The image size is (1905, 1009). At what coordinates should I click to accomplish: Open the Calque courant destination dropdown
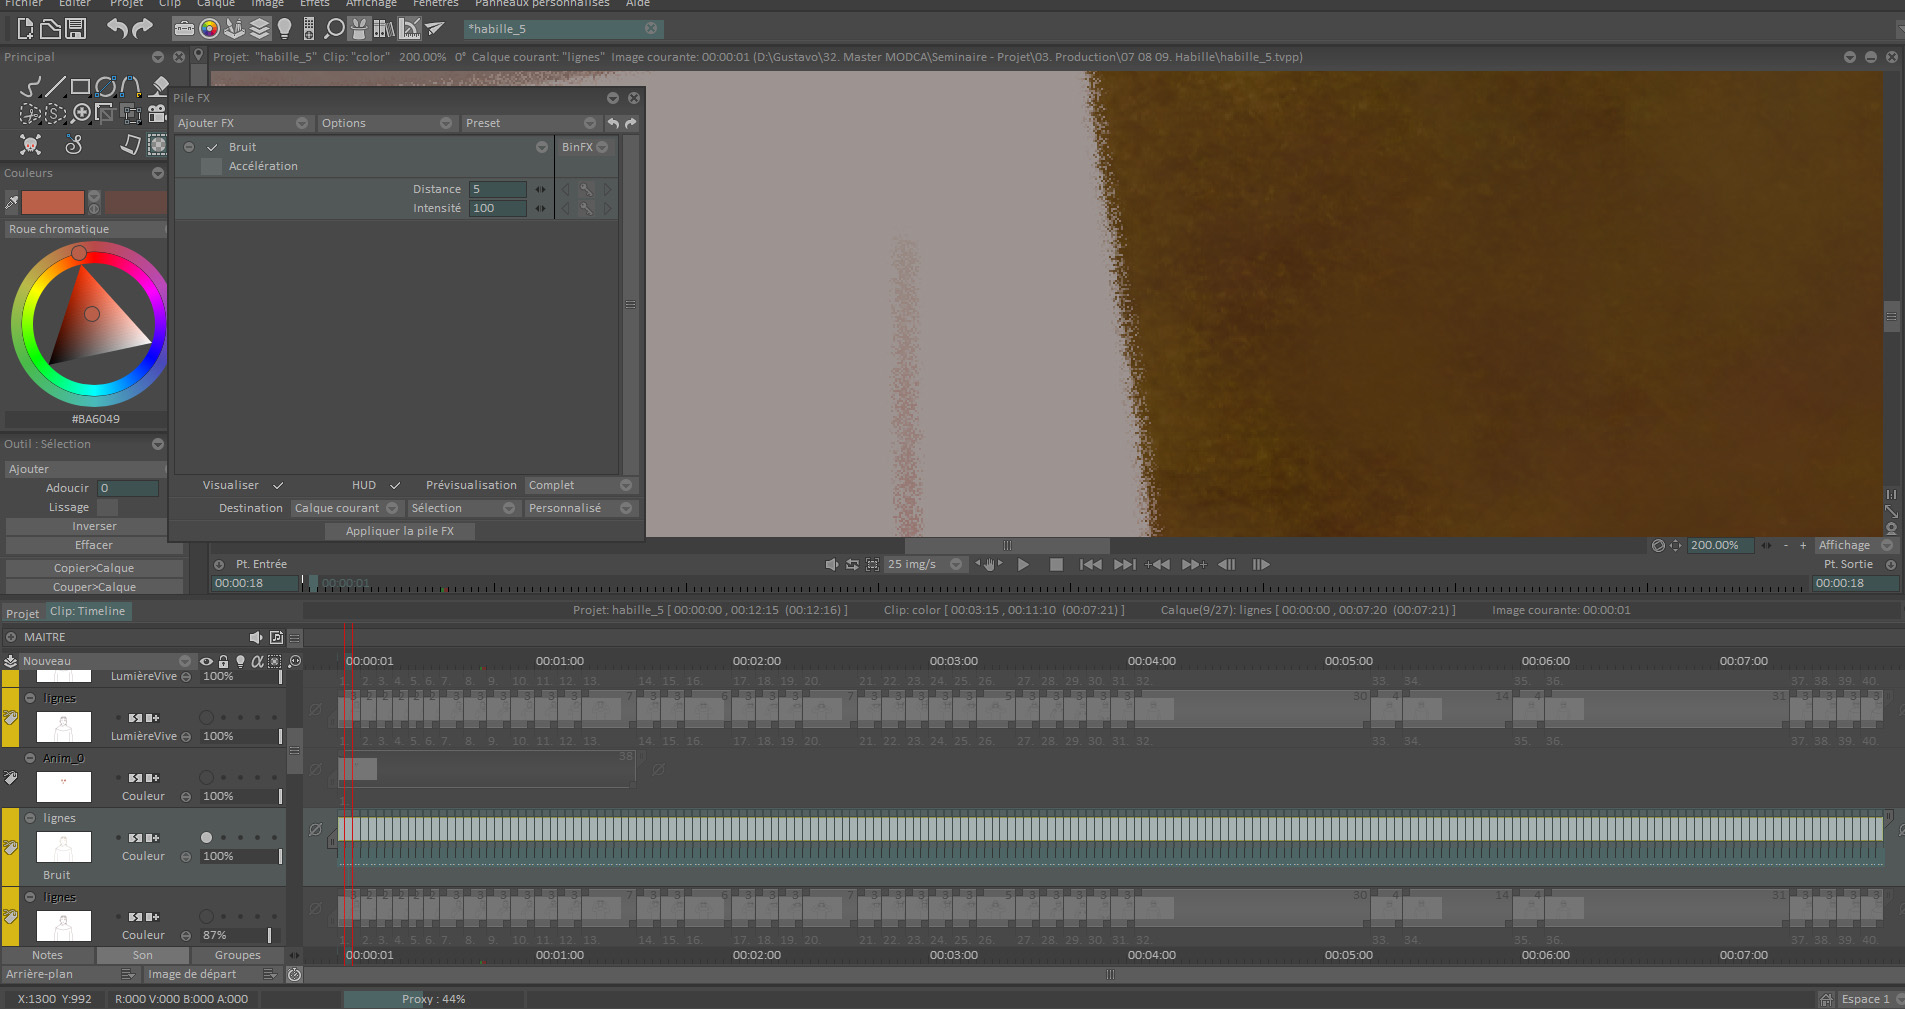pyautogui.click(x=346, y=508)
